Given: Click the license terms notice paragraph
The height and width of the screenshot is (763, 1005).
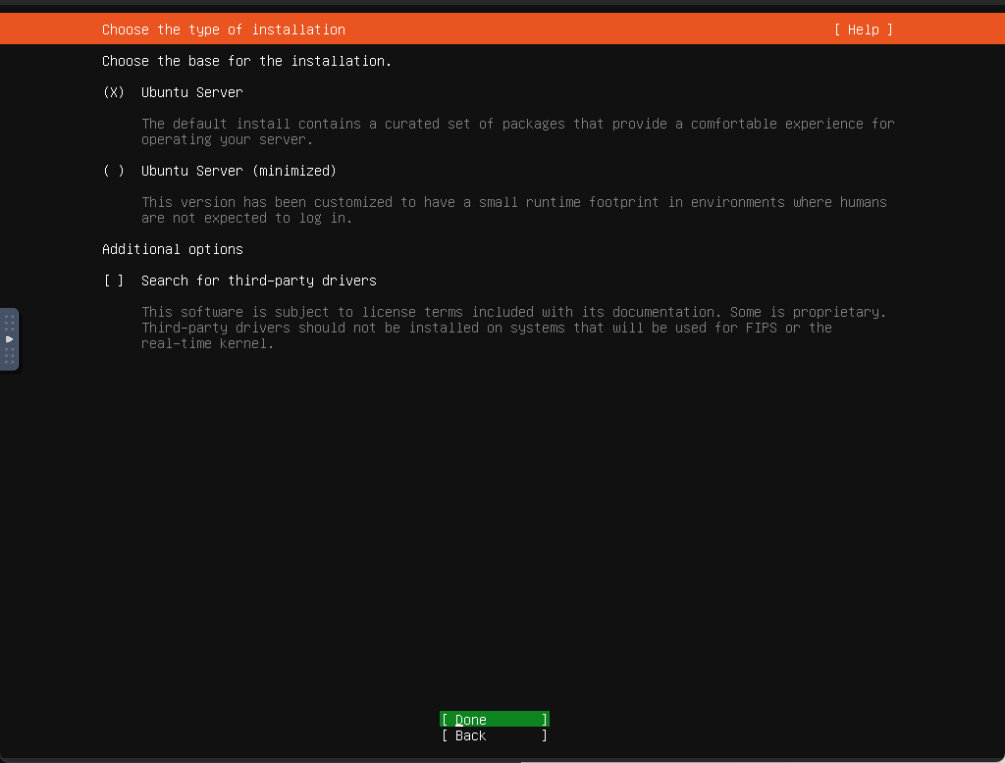Looking at the screenshot, I should coord(513,327).
